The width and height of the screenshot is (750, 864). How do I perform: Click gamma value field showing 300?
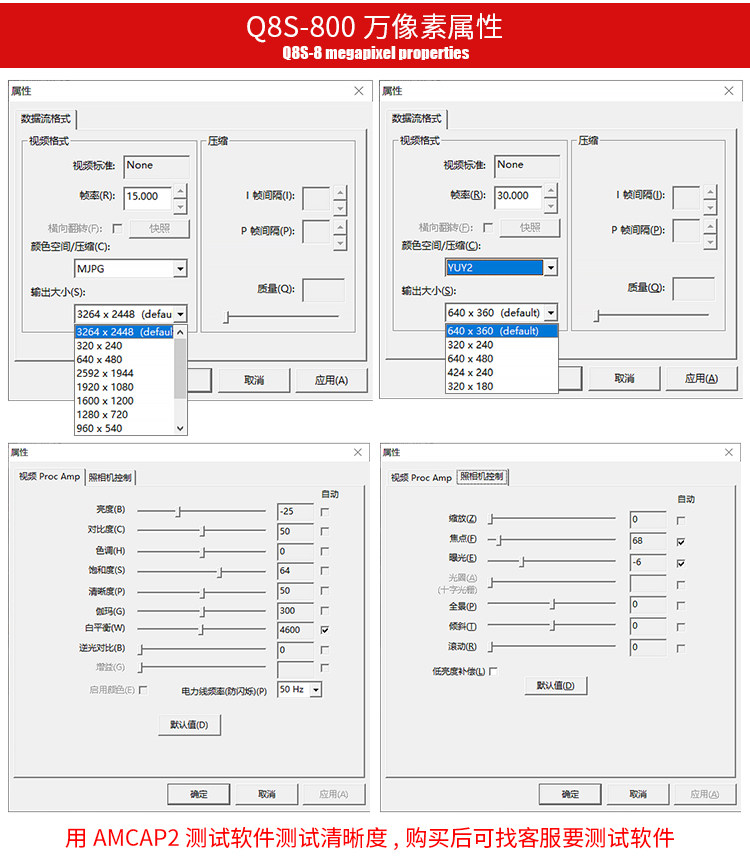point(295,611)
